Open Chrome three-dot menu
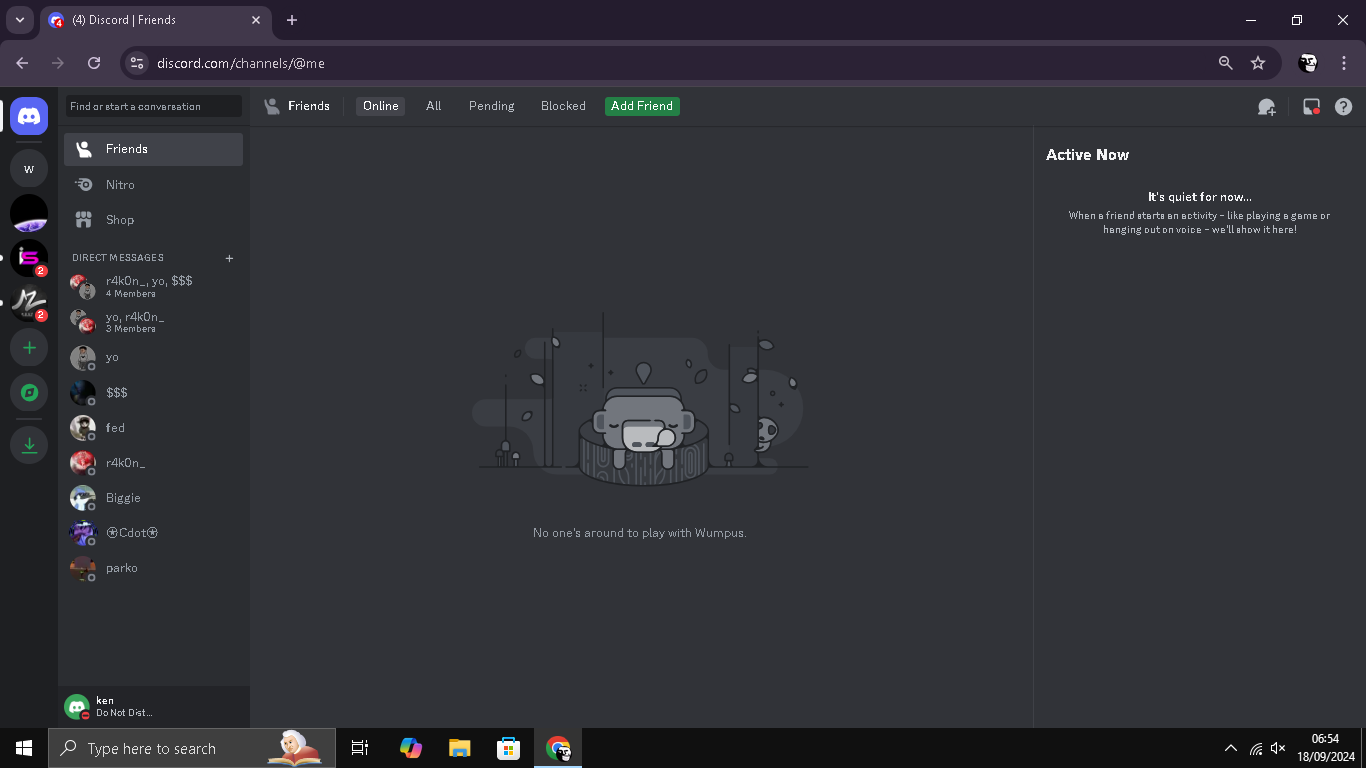 [1344, 63]
